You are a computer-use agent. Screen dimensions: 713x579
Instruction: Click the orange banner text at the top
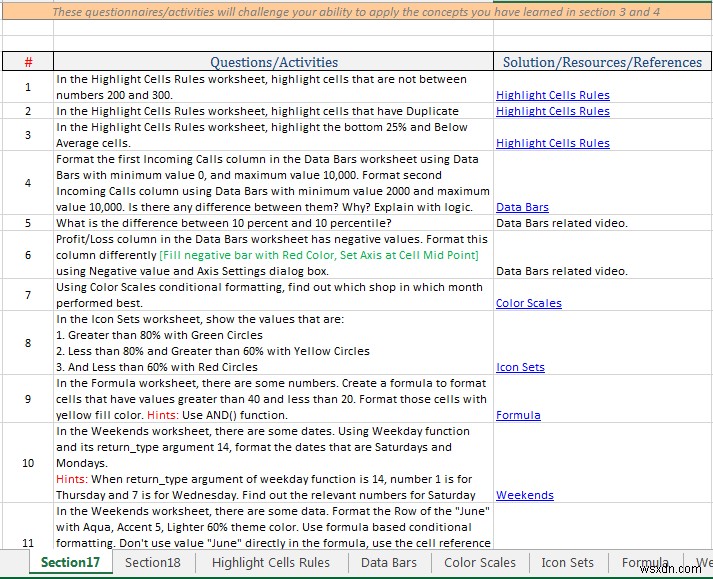(356, 12)
